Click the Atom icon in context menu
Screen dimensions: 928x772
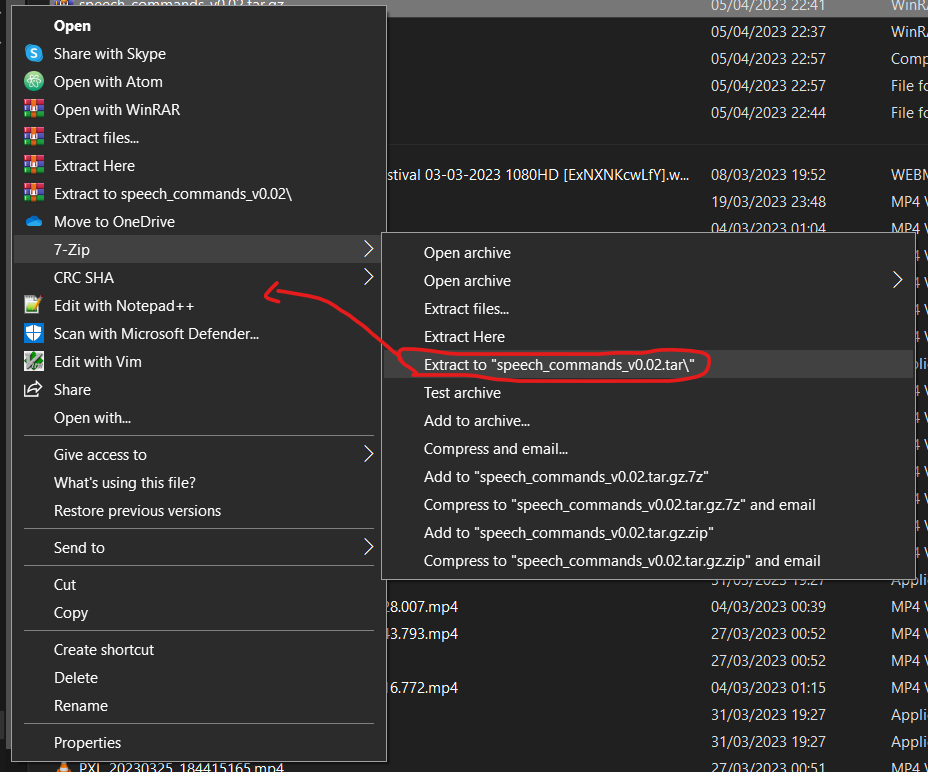(x=34, y=82)
